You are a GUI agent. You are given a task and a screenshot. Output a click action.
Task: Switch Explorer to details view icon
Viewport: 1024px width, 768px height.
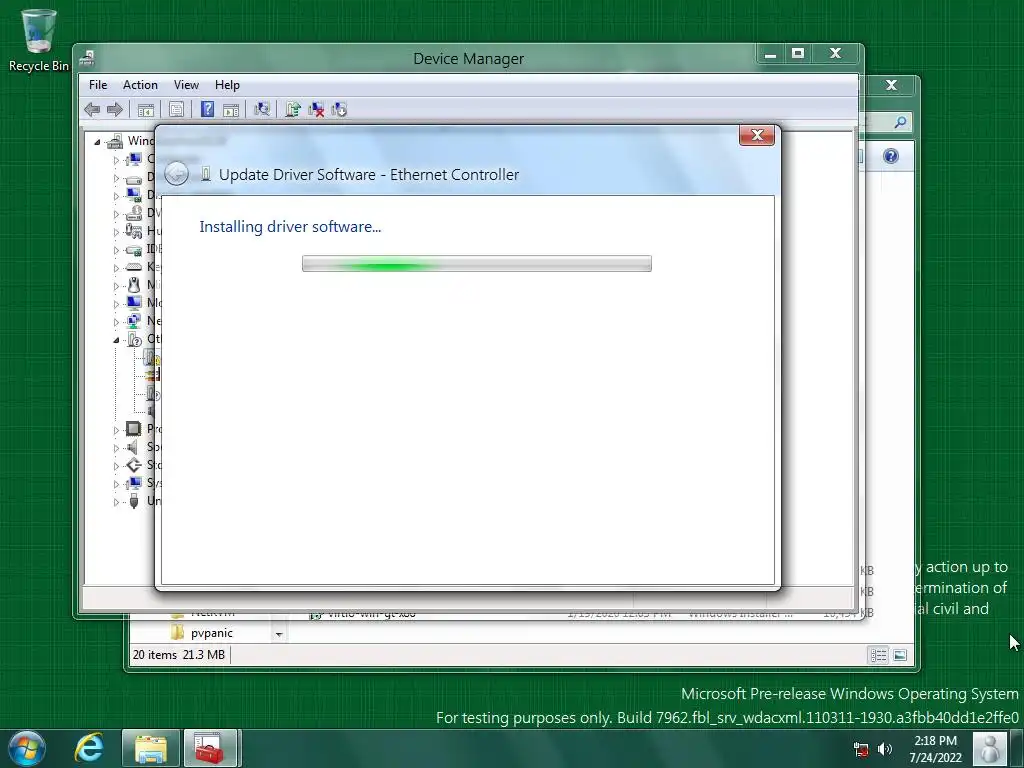(878, 655)
